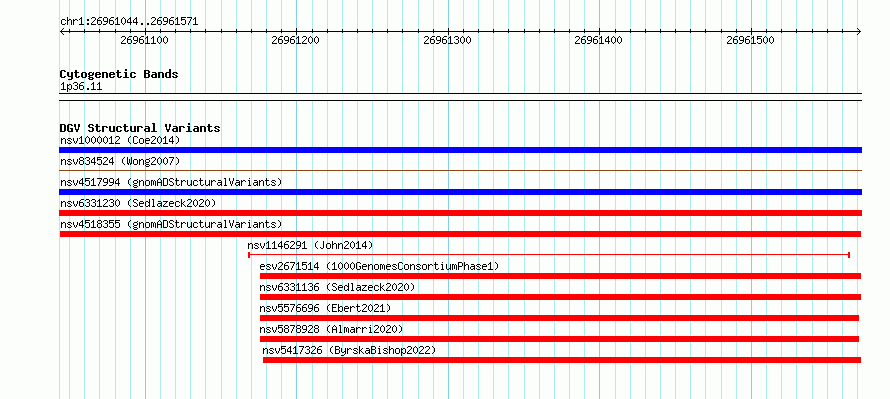Select the red esv2671514 variant bar
890x399 pixels.
[560, 276]
